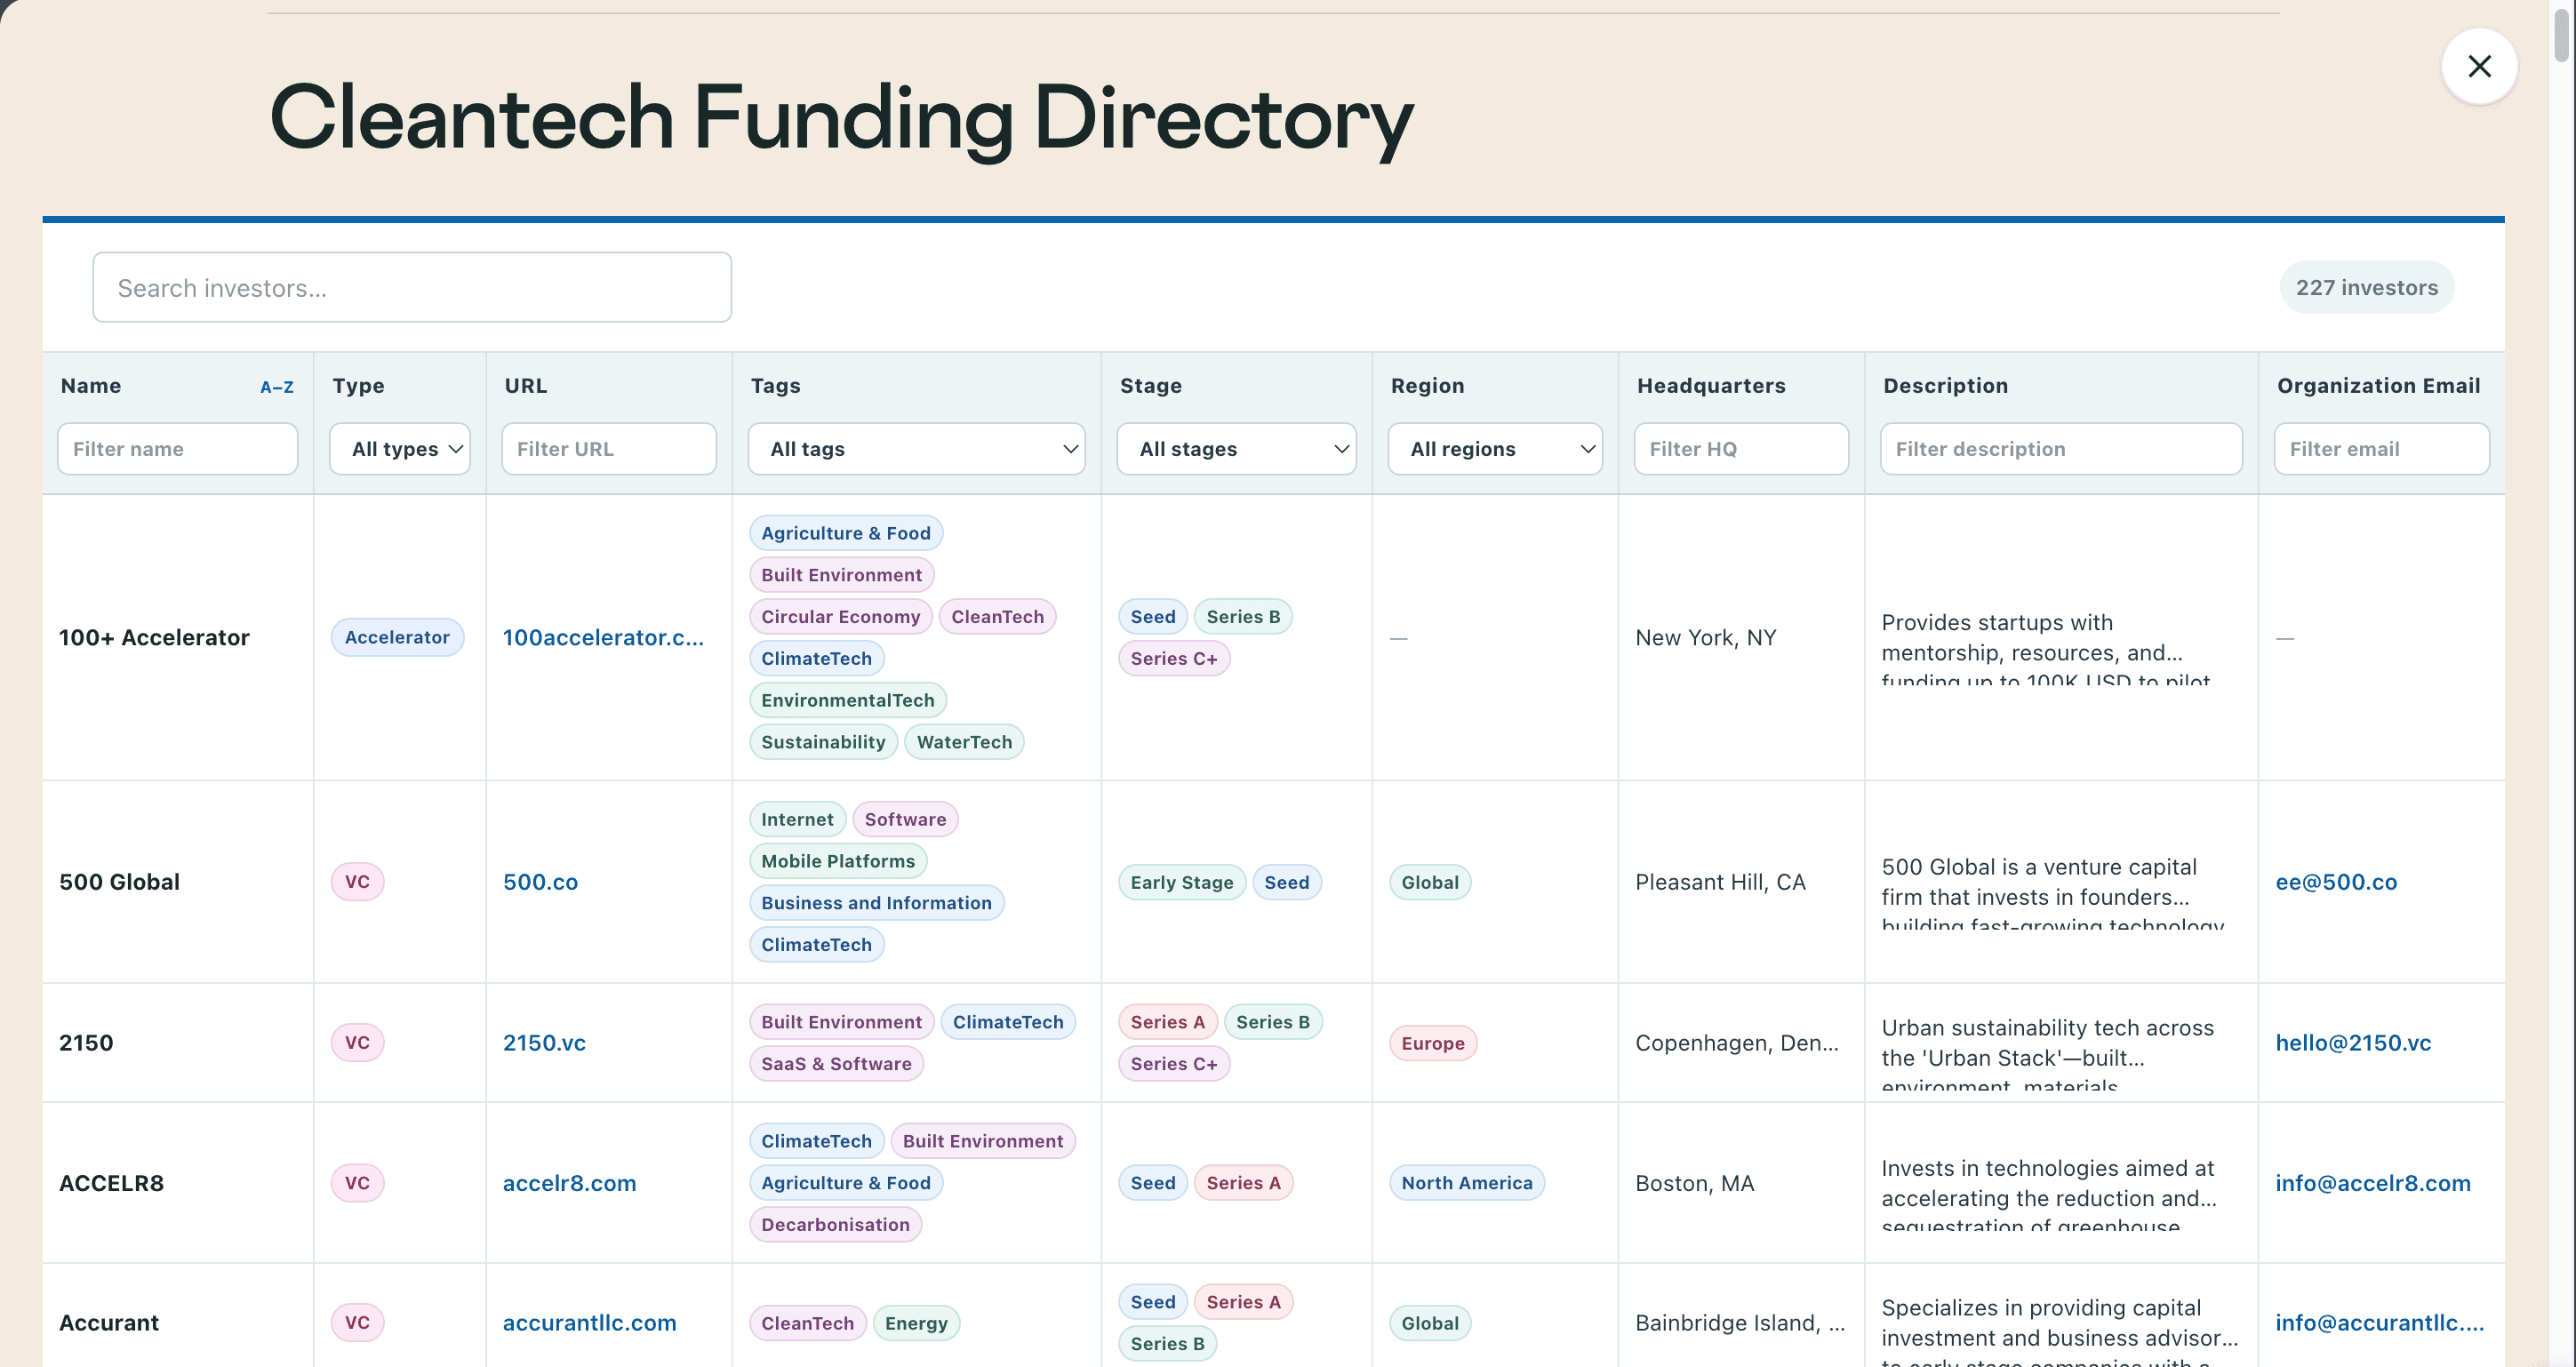Click the Early Stage tag
Screen dimensions: 2576x1367
1181,882
